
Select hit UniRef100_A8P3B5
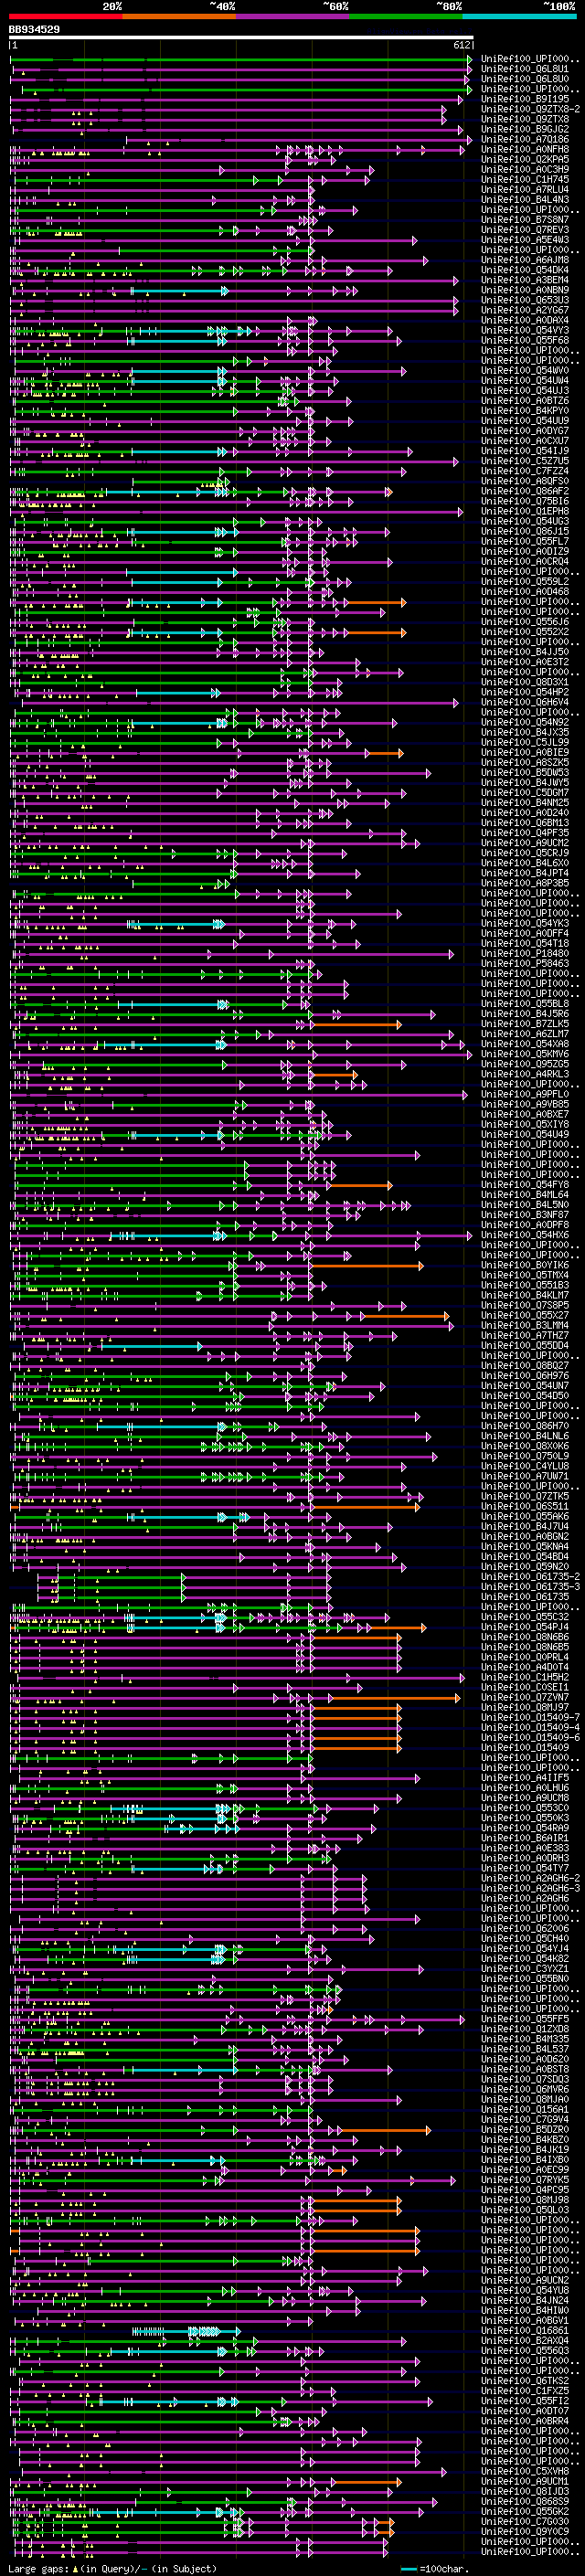[x=525, y=883]
